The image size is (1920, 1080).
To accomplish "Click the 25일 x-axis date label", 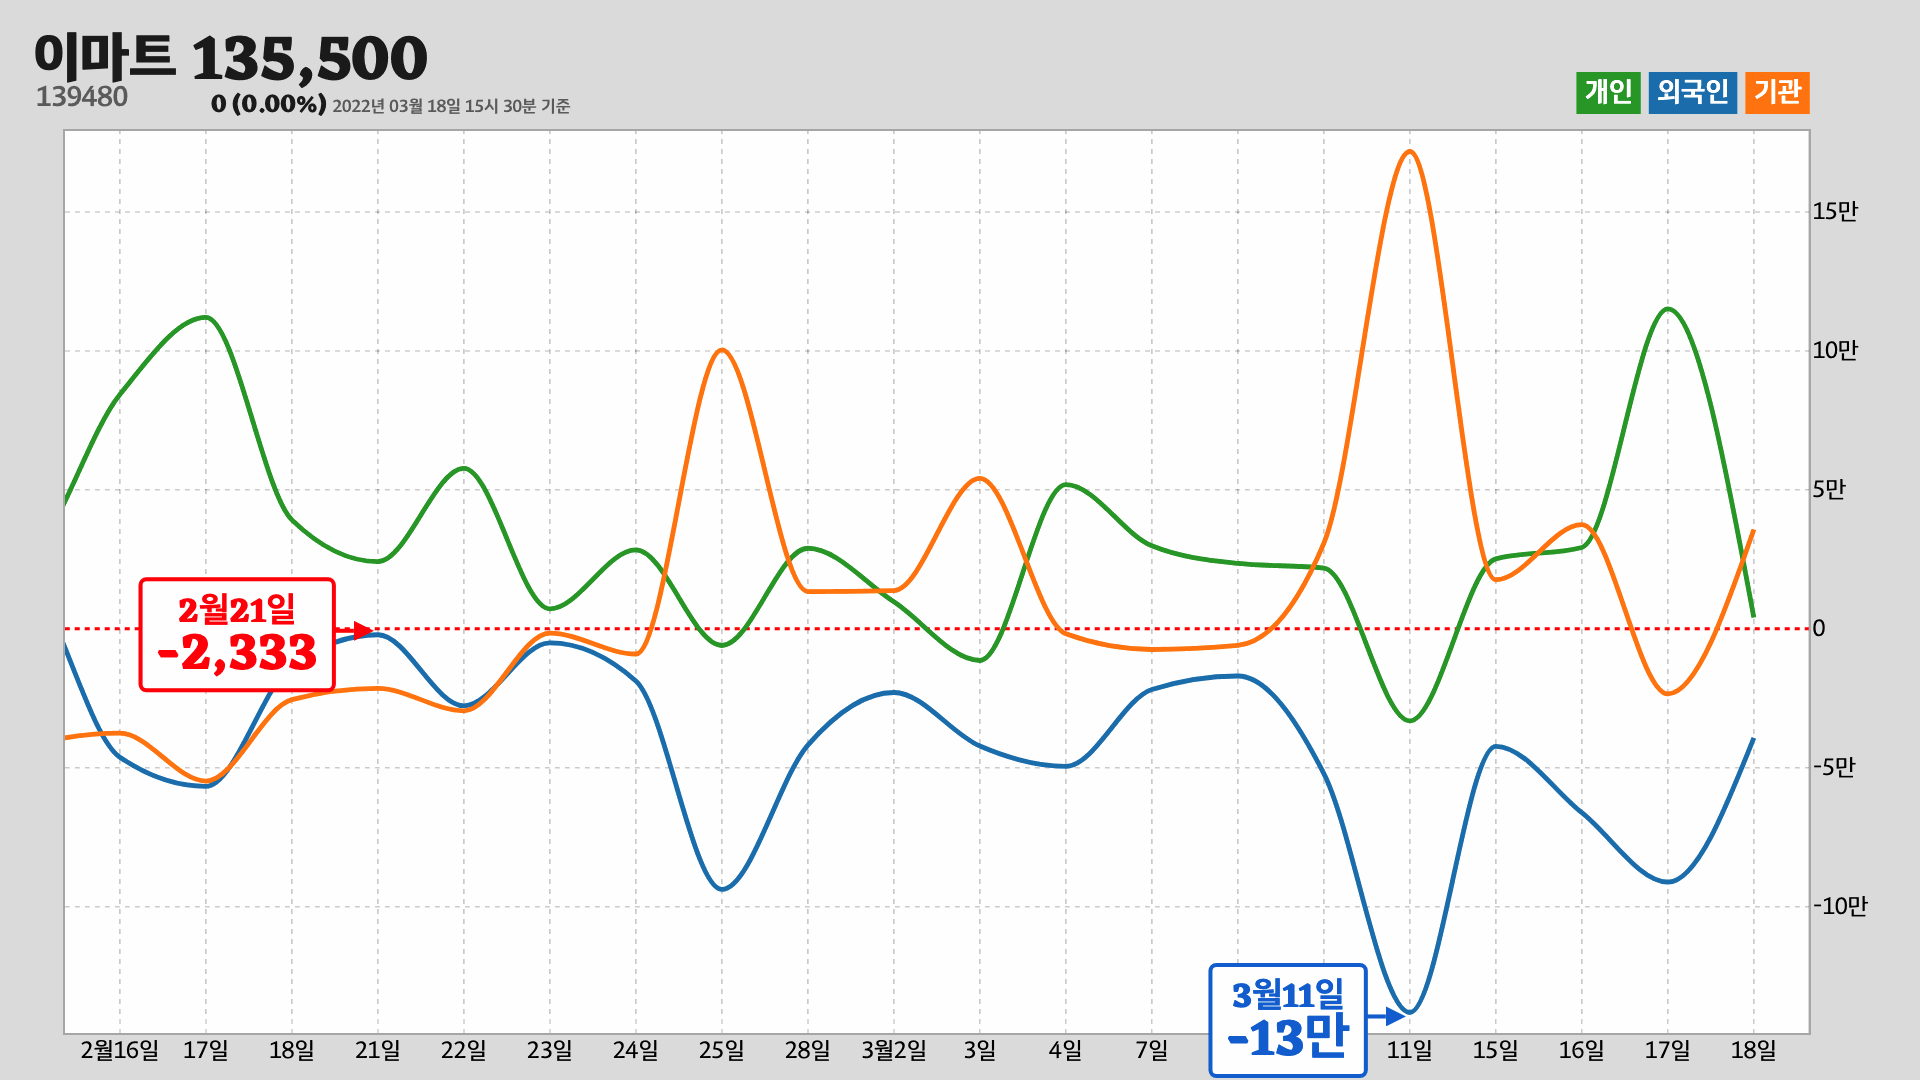I will pyautogui.click(x=722, y=1050).
